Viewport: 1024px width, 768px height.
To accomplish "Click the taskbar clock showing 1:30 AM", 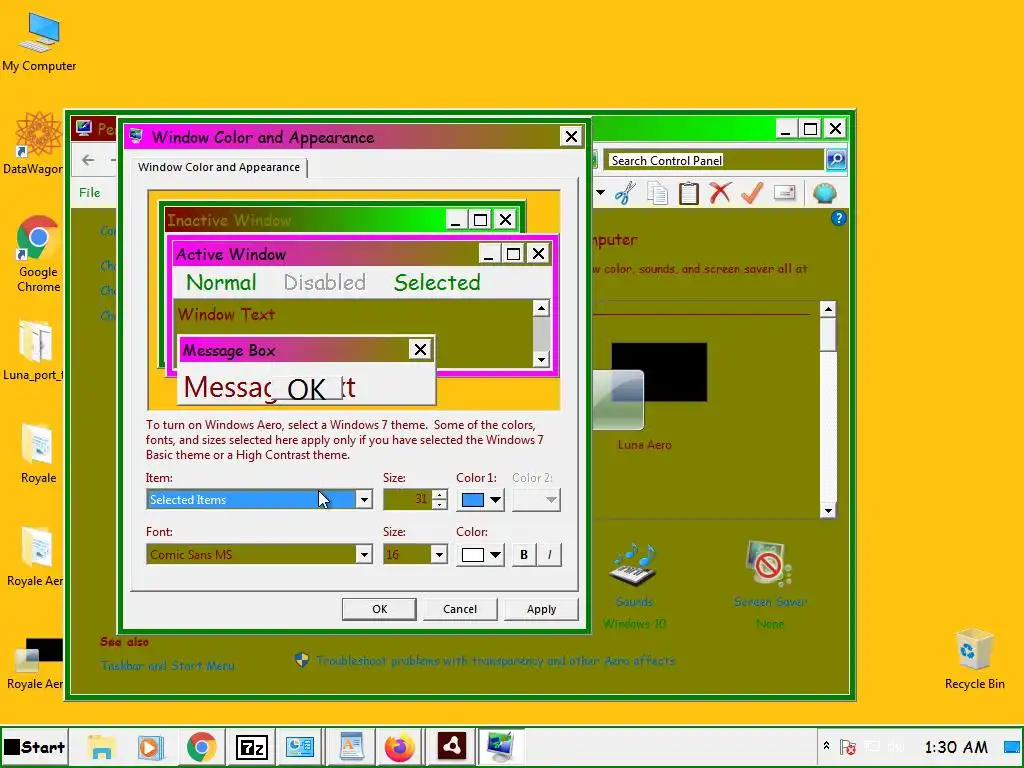I will [x=956, y=747].
